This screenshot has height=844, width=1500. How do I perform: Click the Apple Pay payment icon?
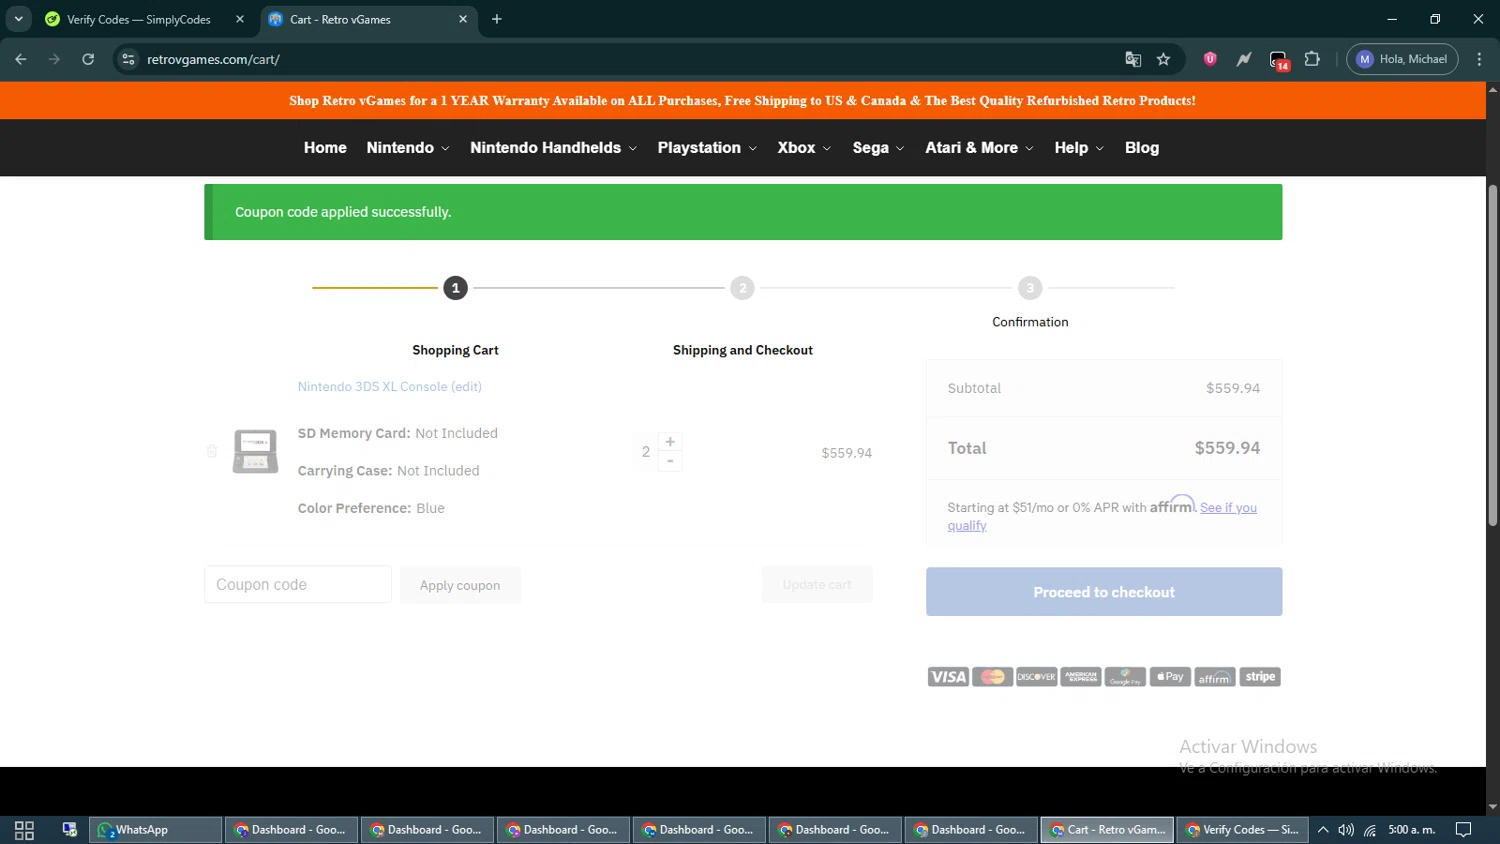[1170, 677]
